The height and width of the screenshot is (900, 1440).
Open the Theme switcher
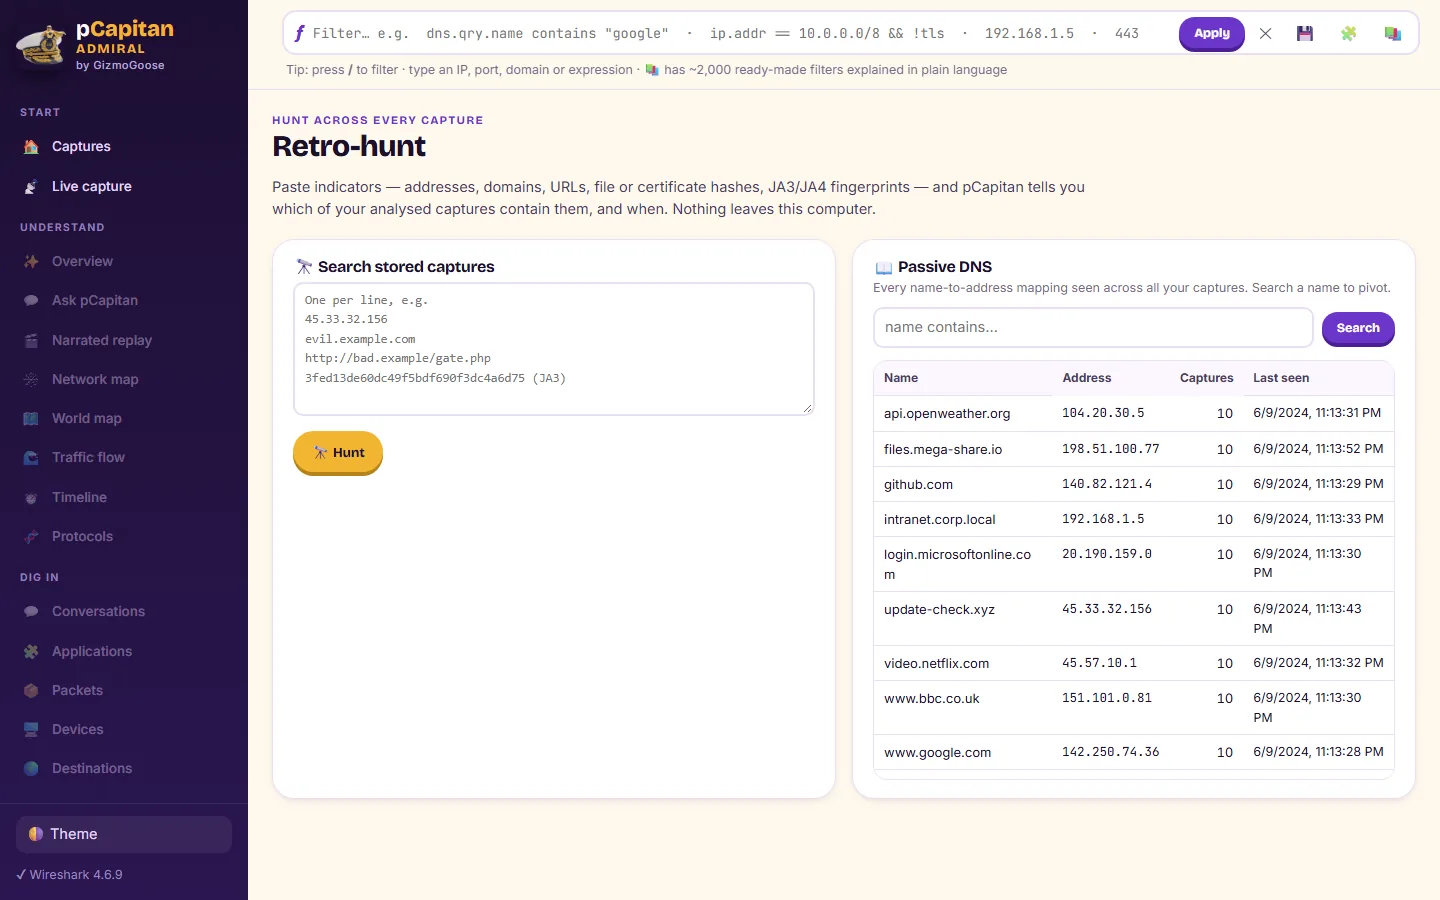pos(124,834)
